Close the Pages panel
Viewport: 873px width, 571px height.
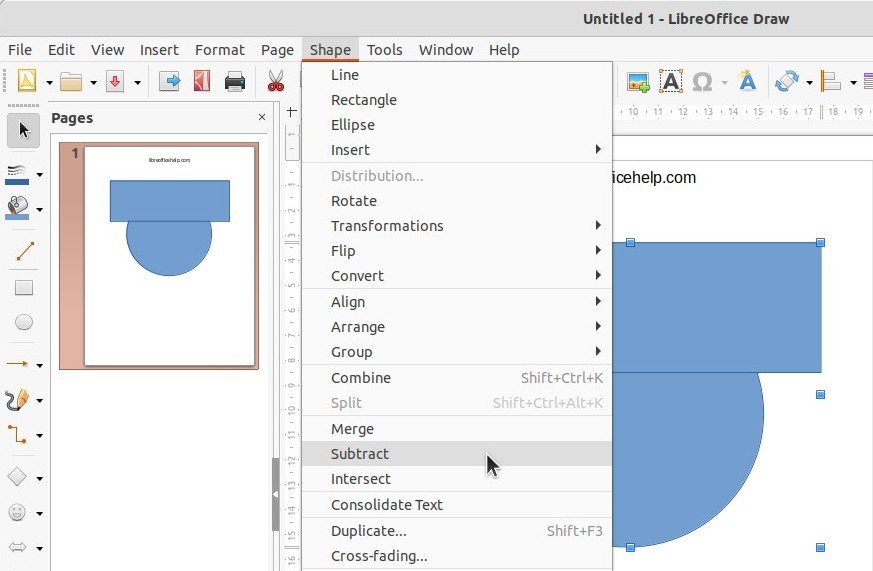262,117
